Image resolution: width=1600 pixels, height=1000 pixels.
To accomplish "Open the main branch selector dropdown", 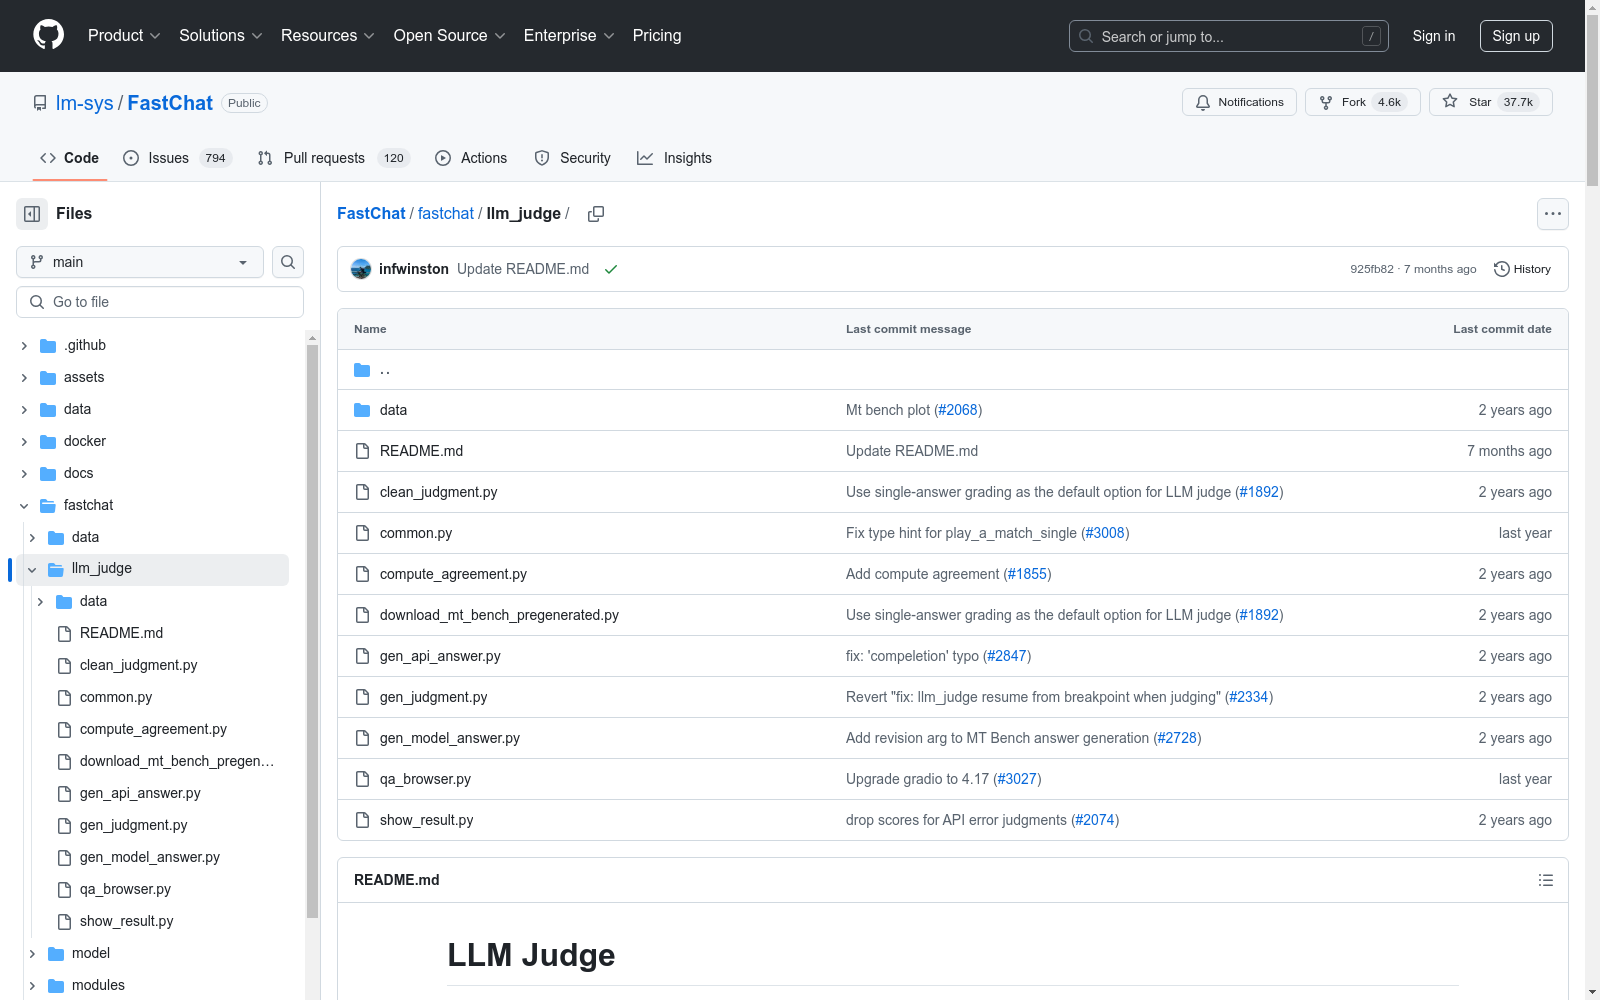I will pos(140,262).
